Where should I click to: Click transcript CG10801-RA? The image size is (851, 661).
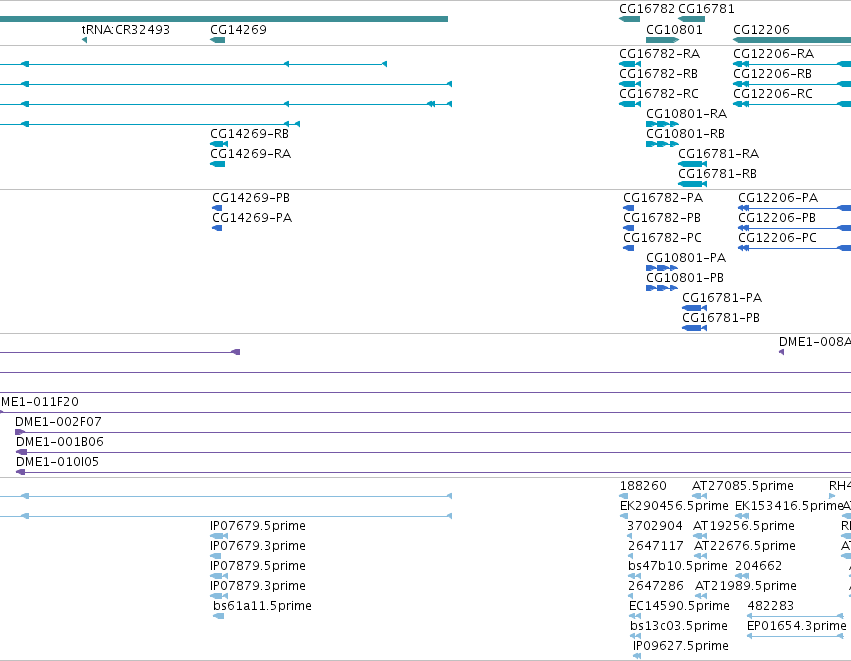686,114
